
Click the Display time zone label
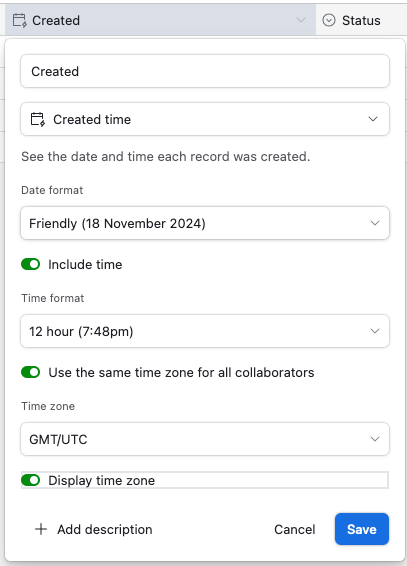coord(101,480)
